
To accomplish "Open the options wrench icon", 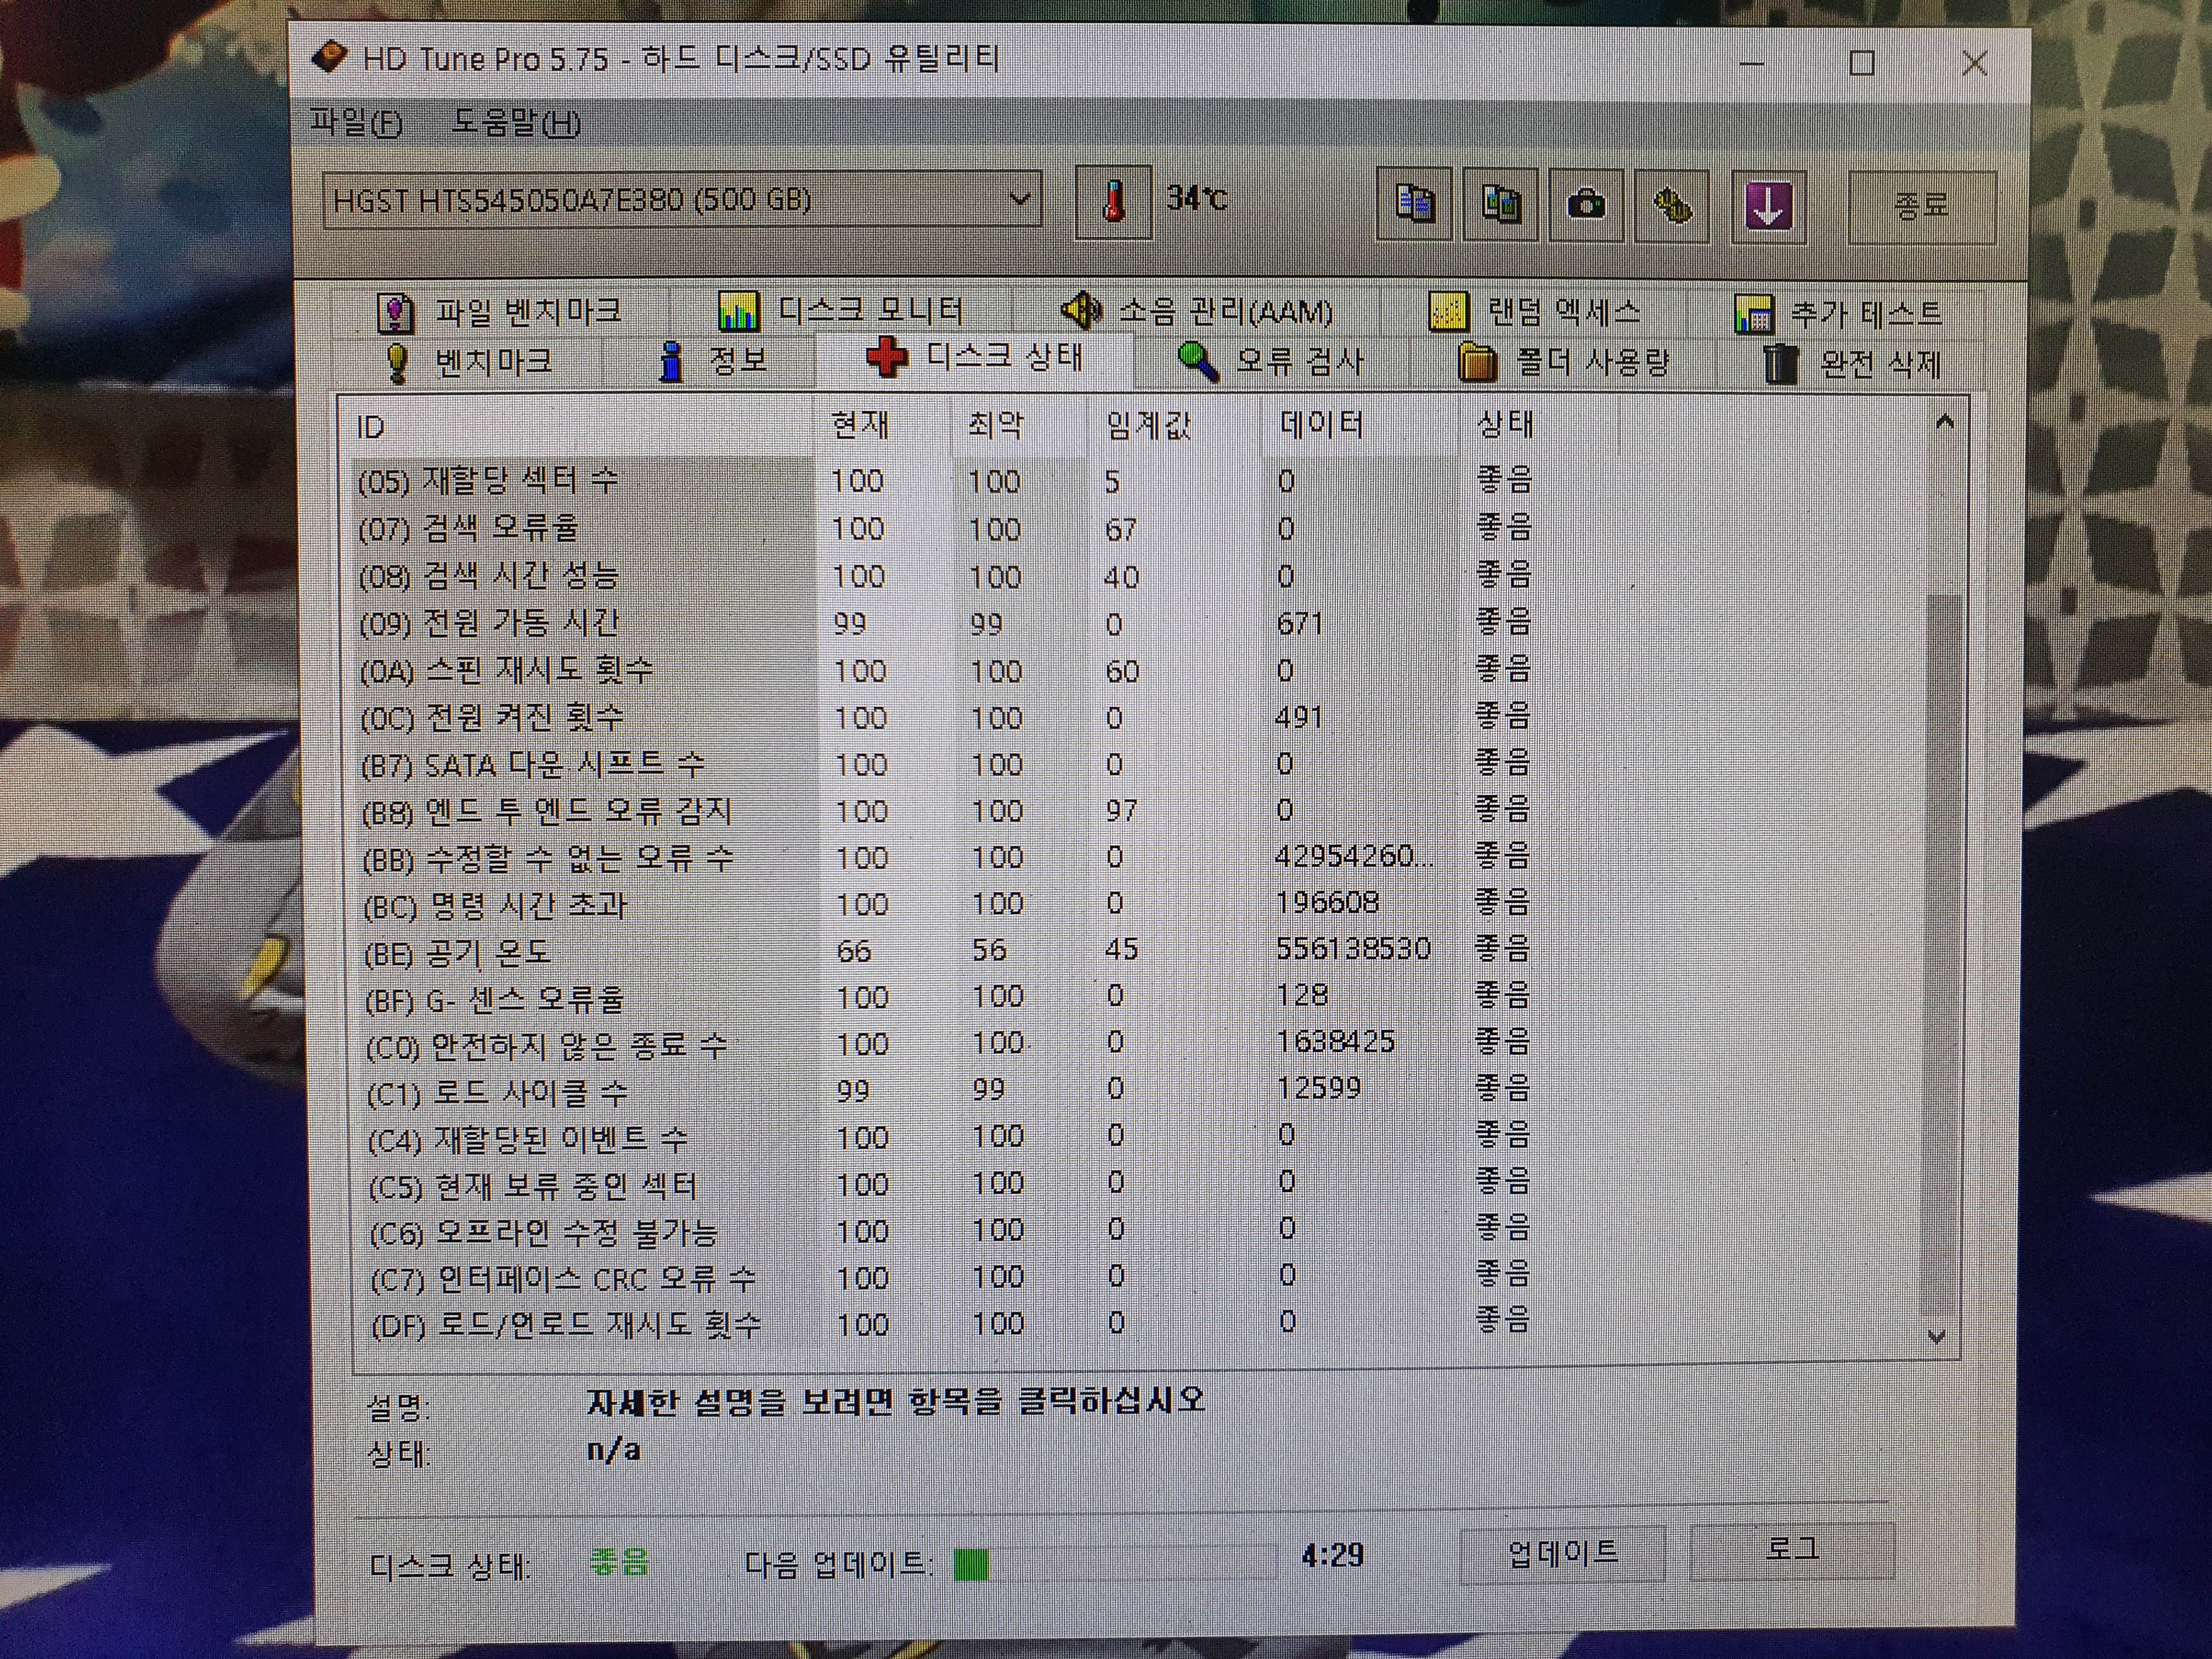I will click(1672, 207).
